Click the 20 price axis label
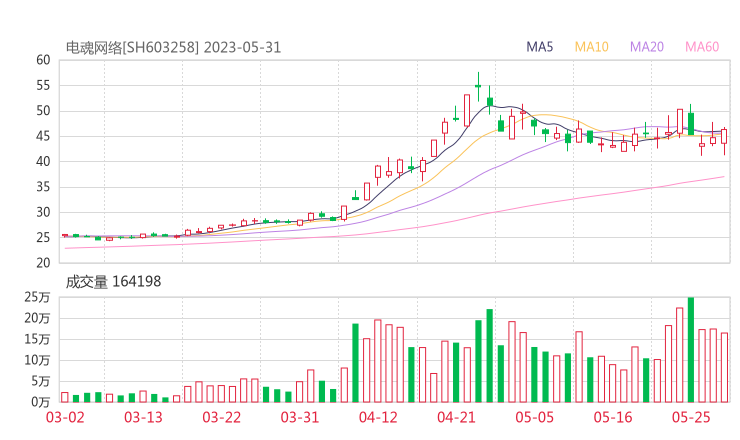Image resolution: width=740 pixels, height=440 pixels. (x=43, y=263)
